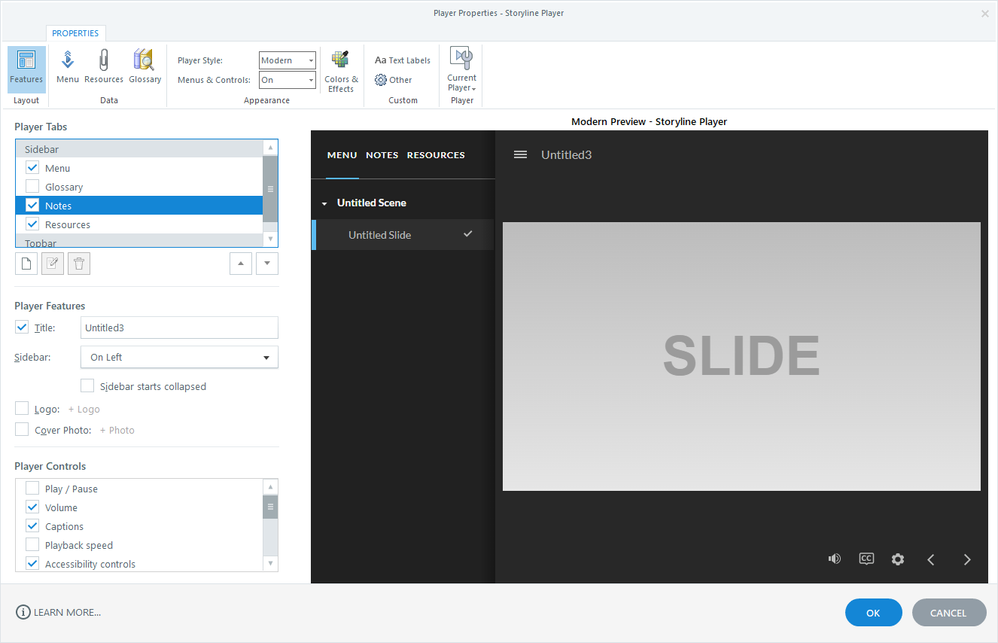Collapse the Untitled Scene expander
The width and height of the screenshot is (998, 643).
(x=324, y=203)
